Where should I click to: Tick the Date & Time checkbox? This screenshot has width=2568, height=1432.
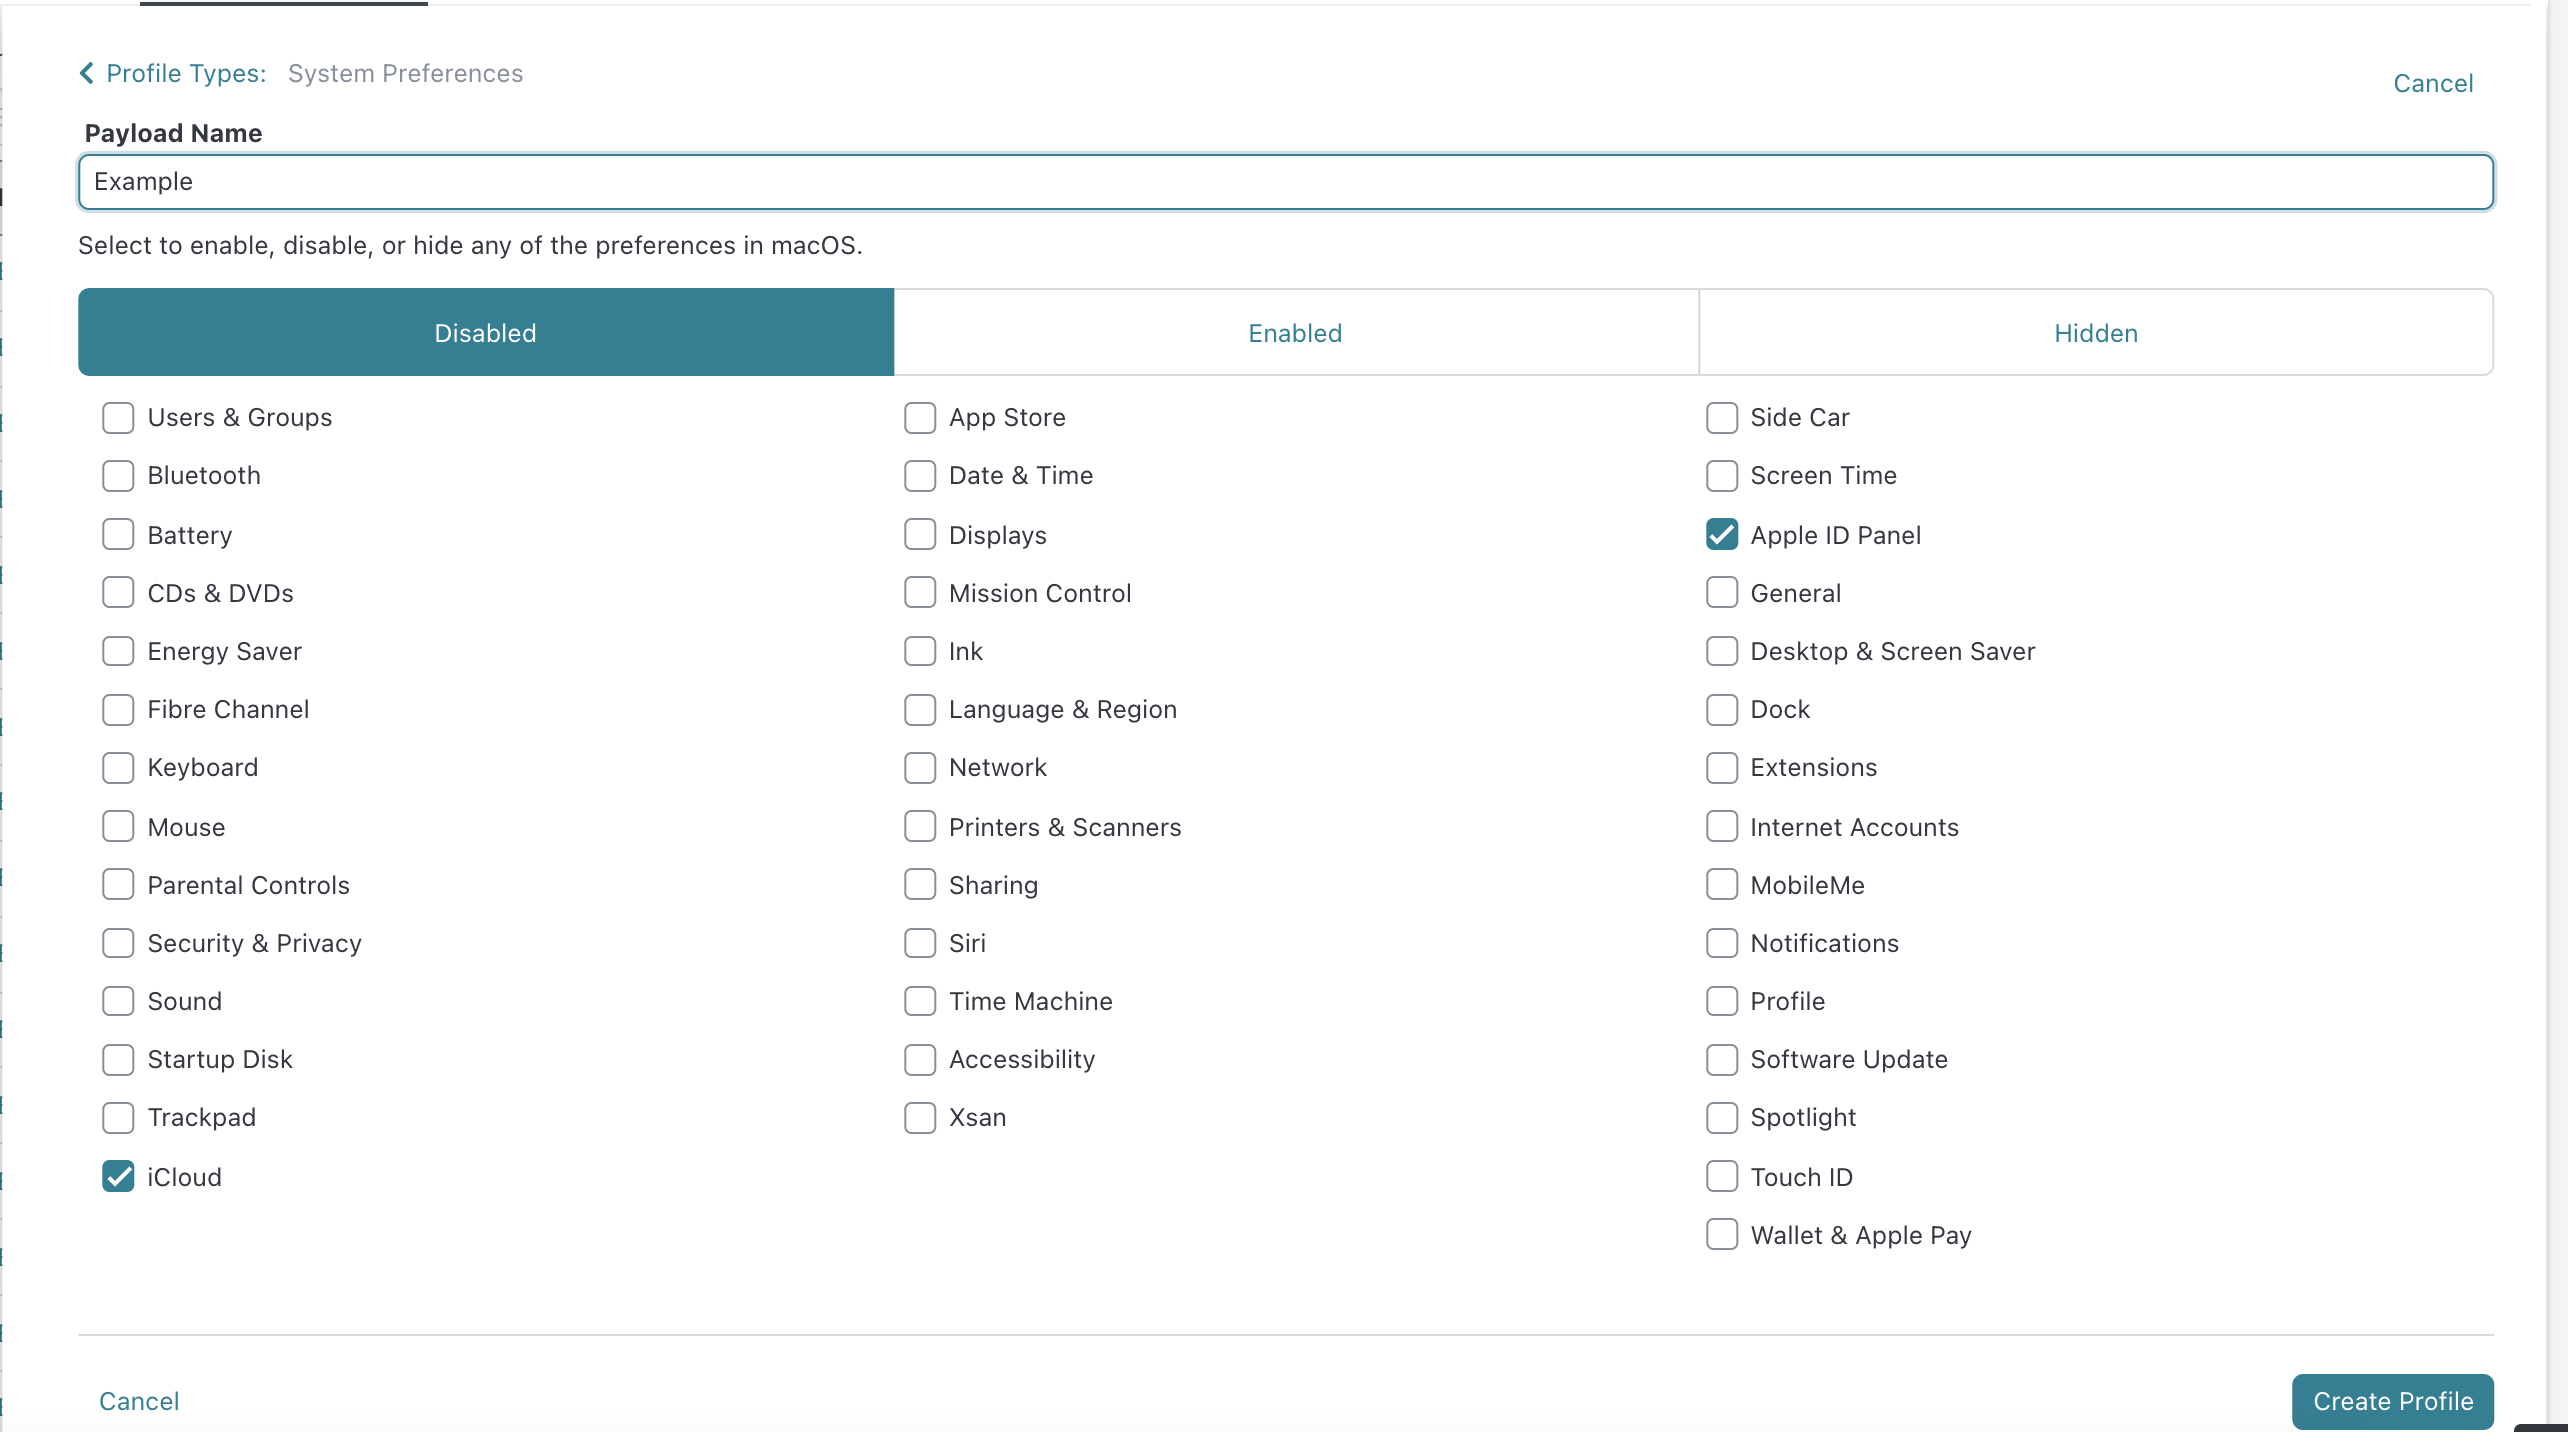coord(920,476)
